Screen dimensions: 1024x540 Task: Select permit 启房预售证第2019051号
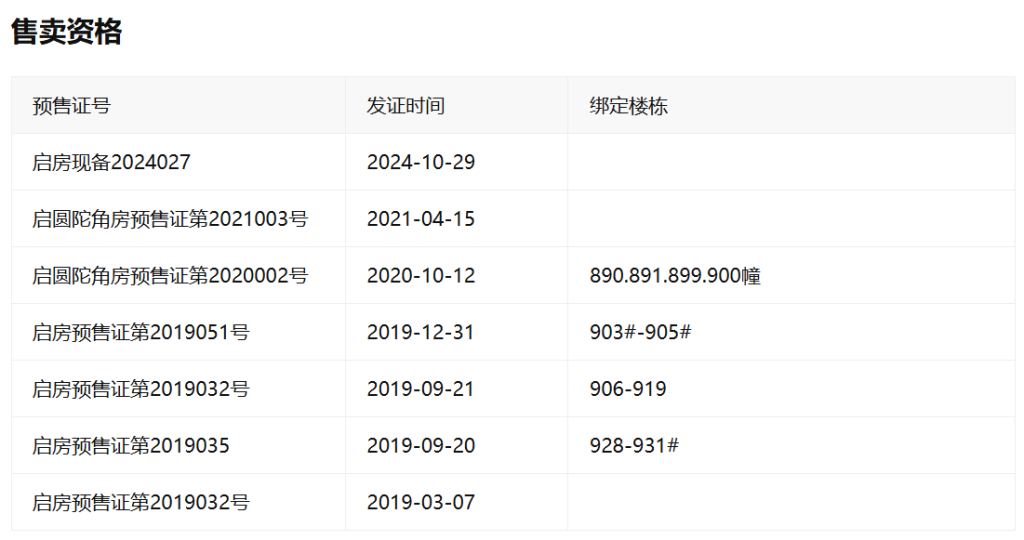pos(140,332)
